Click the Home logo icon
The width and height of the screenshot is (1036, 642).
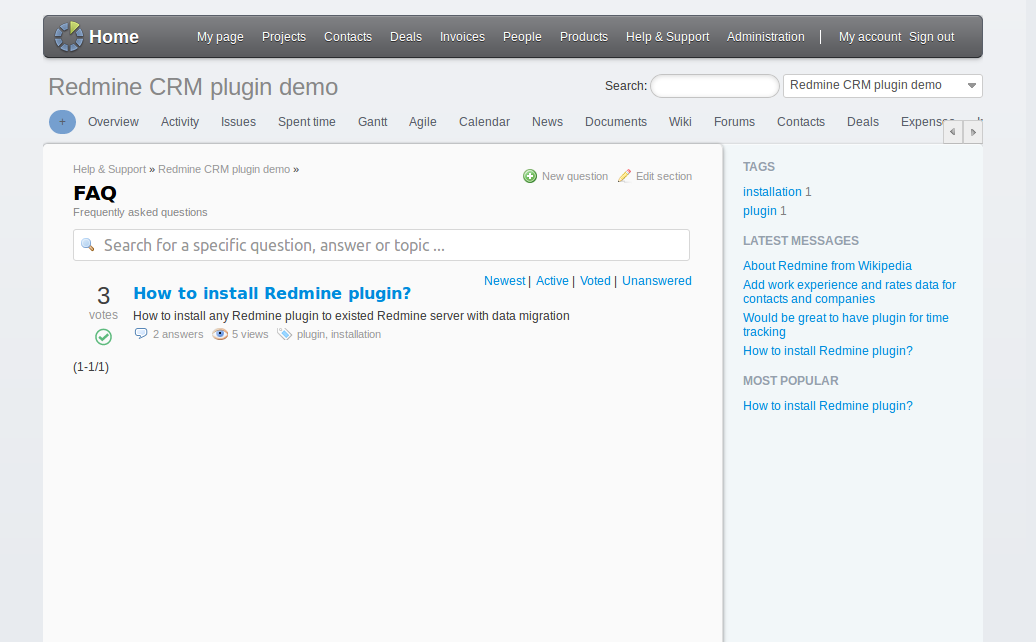point(68,37)
